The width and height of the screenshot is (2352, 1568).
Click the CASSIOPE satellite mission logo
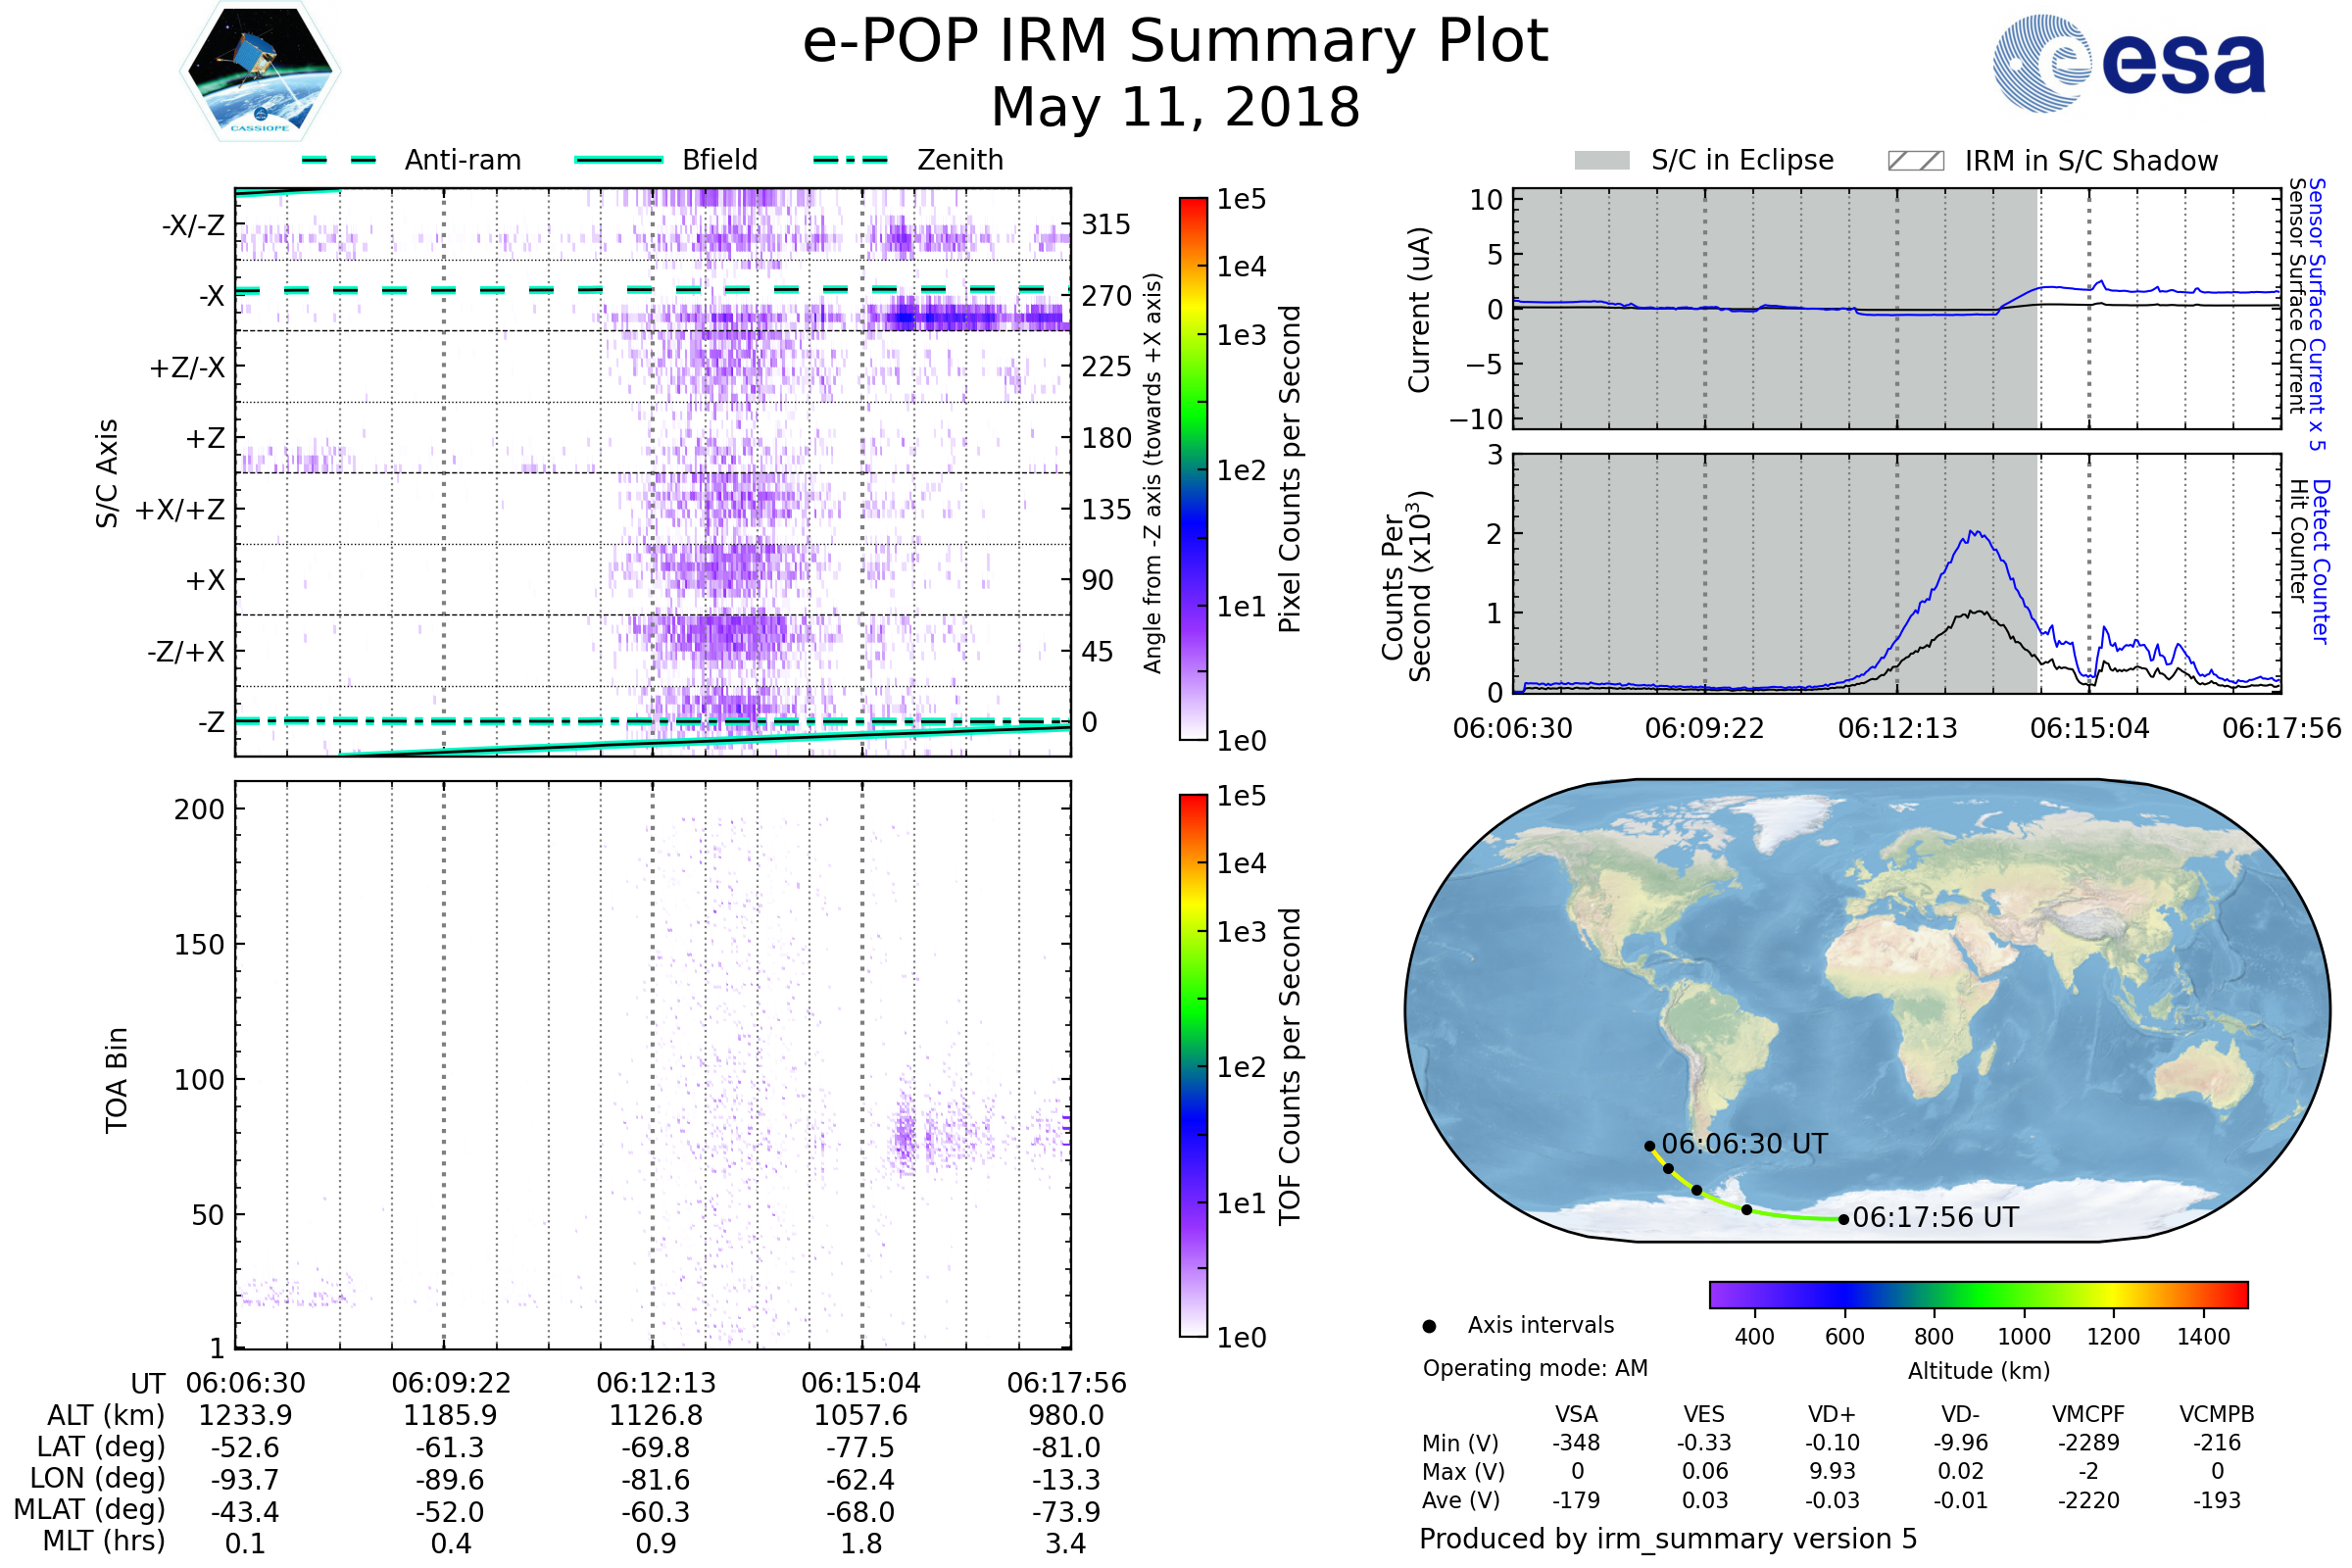click(260, 72)
